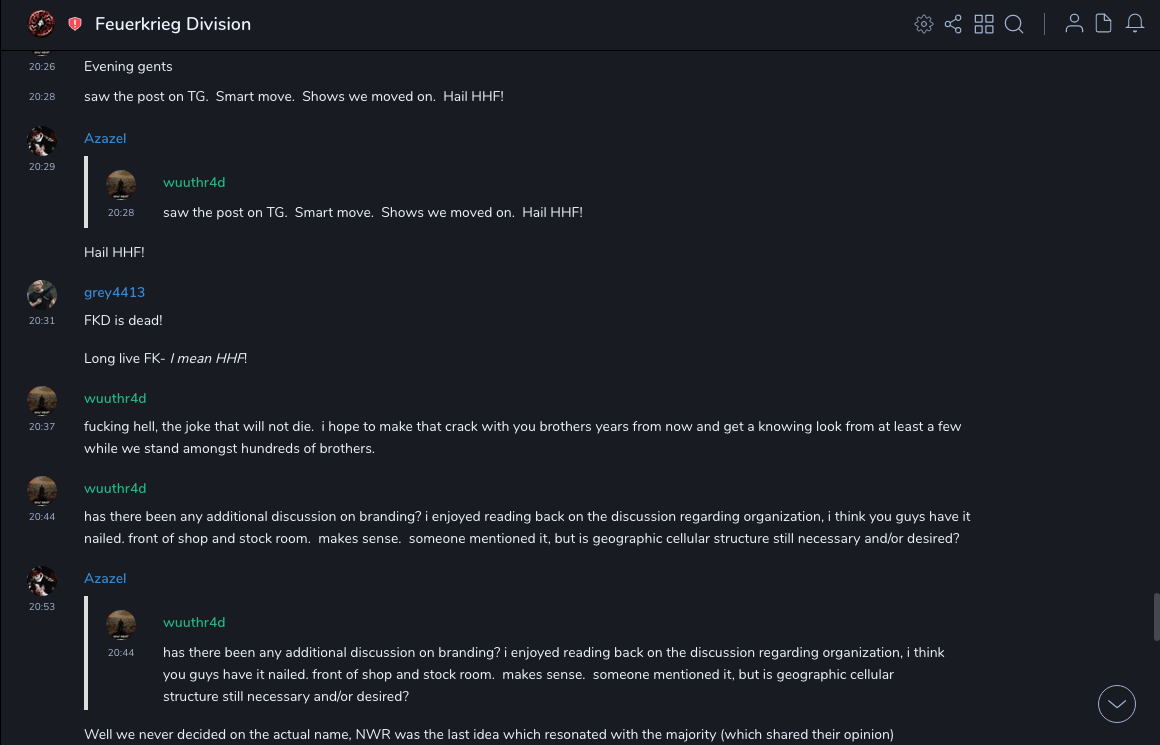Click the quoted message stamped 20:28
The width and height of the screenshot is (1160, 745).
click(372, 212)
